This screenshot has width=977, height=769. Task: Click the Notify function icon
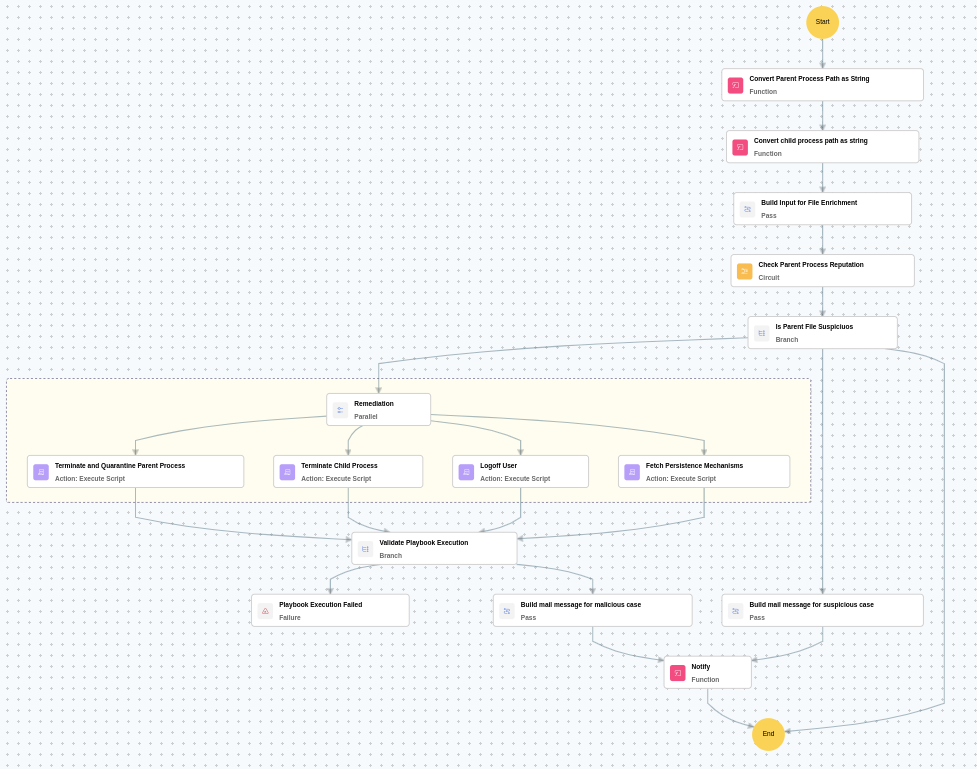point(677,673)
